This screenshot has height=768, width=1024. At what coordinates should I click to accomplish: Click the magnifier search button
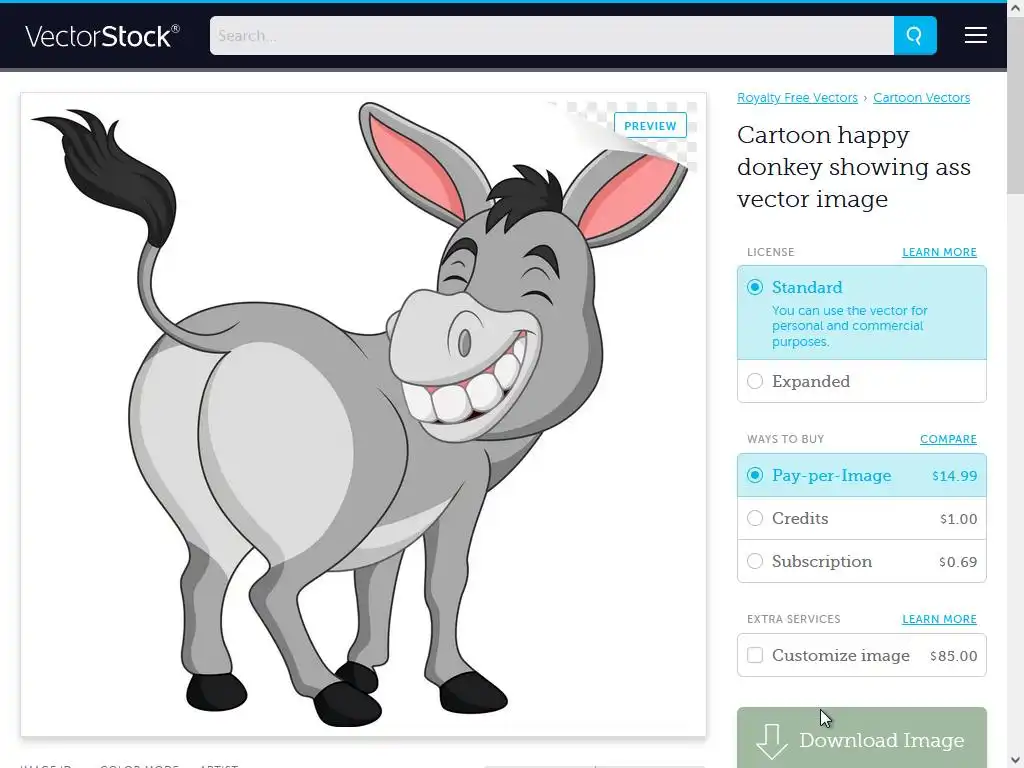[915, 35]
